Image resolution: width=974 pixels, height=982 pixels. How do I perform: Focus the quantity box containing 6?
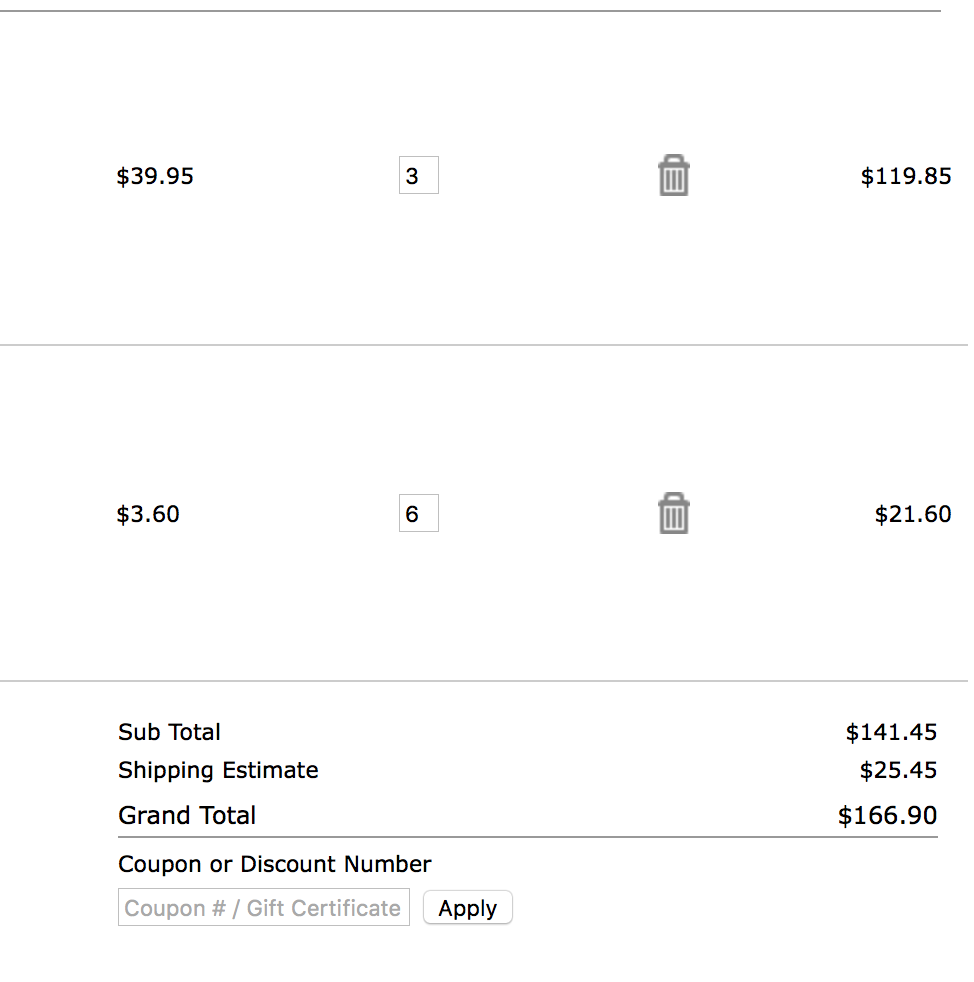point(418,513)
